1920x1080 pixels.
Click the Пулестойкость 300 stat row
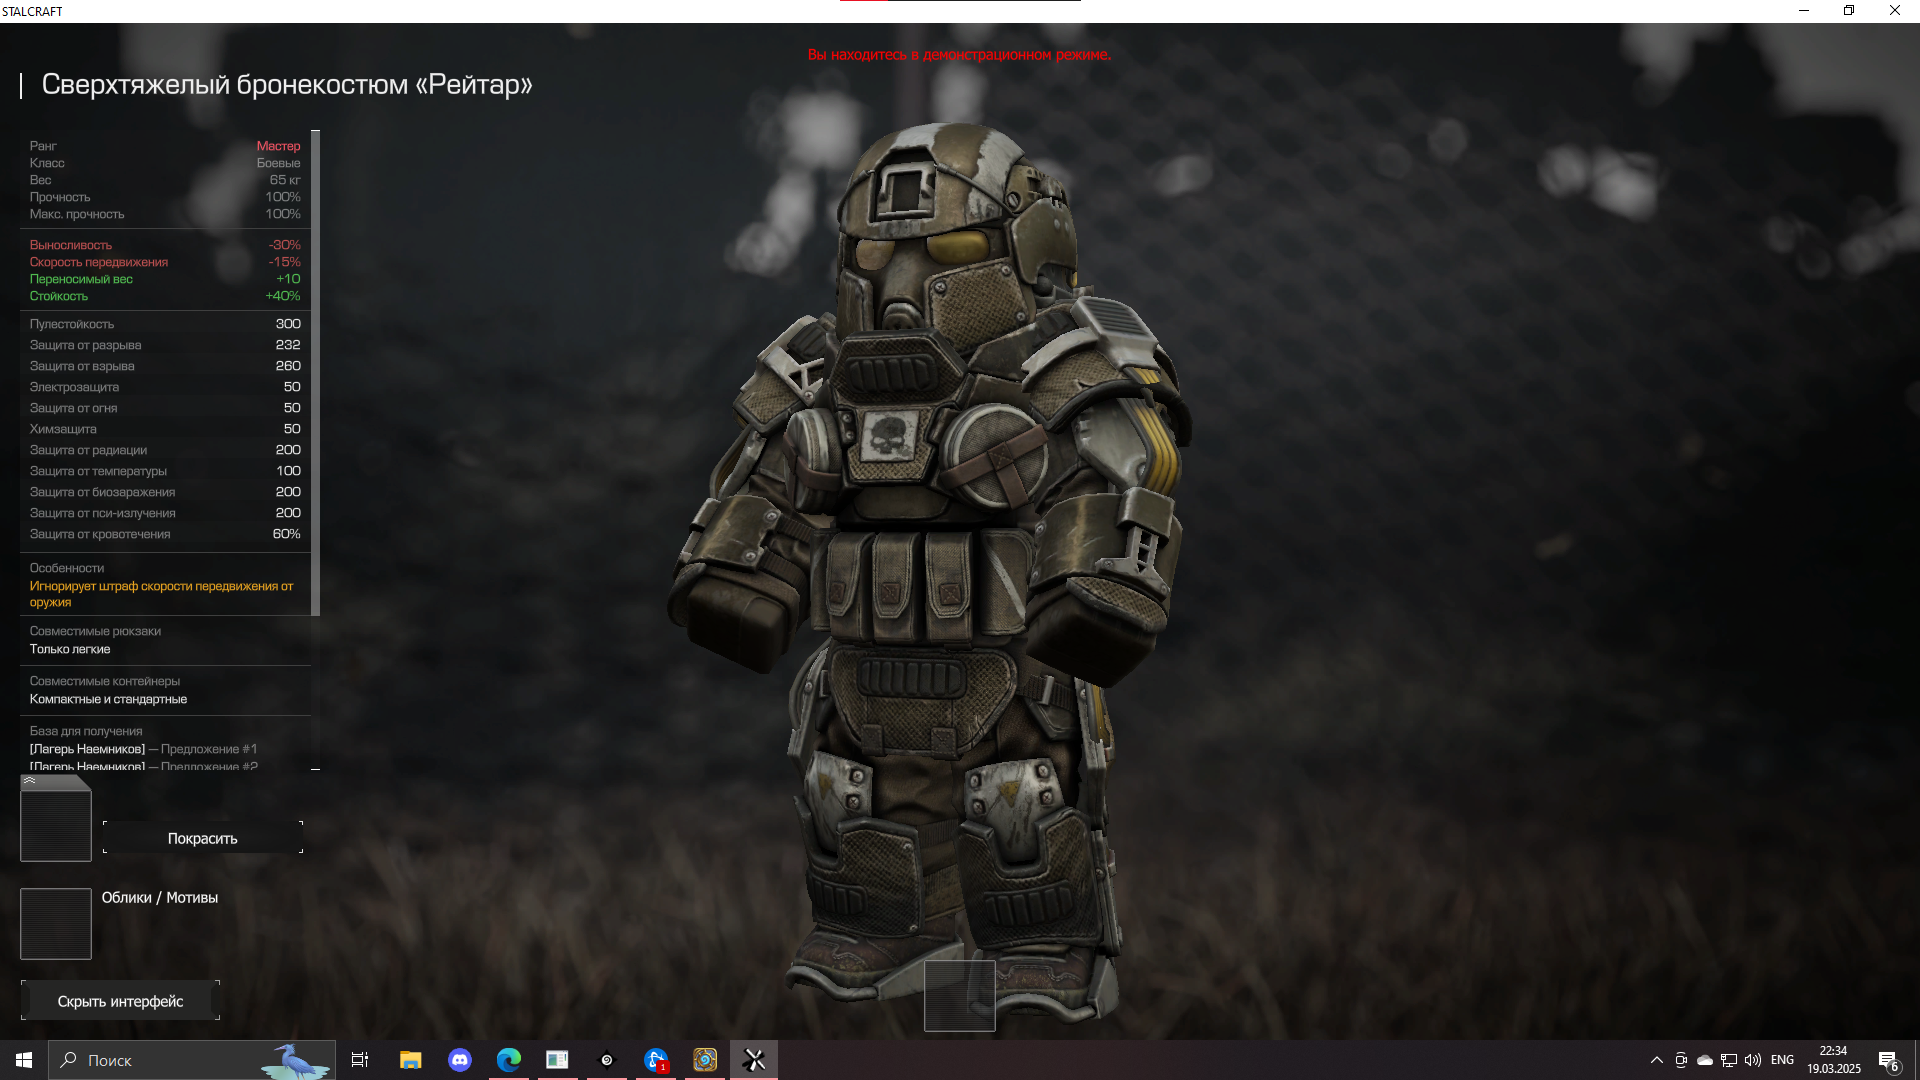click(165, 324)
